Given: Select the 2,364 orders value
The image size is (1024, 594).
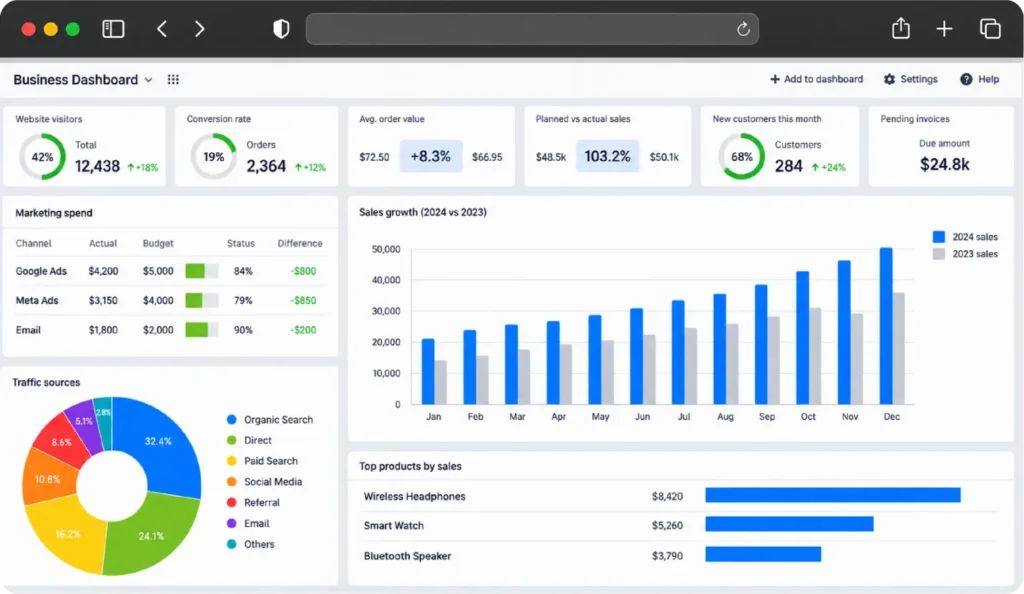Looking at the screenshot, I should tap(266, 166).
